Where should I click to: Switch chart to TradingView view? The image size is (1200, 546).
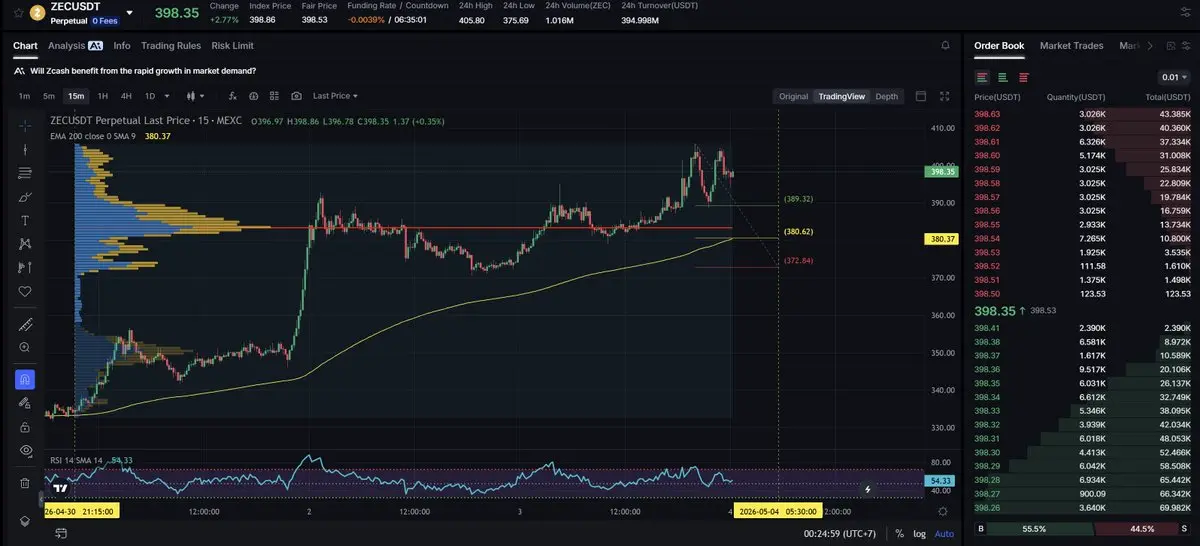pyautogui.click(x=841, y=96)
